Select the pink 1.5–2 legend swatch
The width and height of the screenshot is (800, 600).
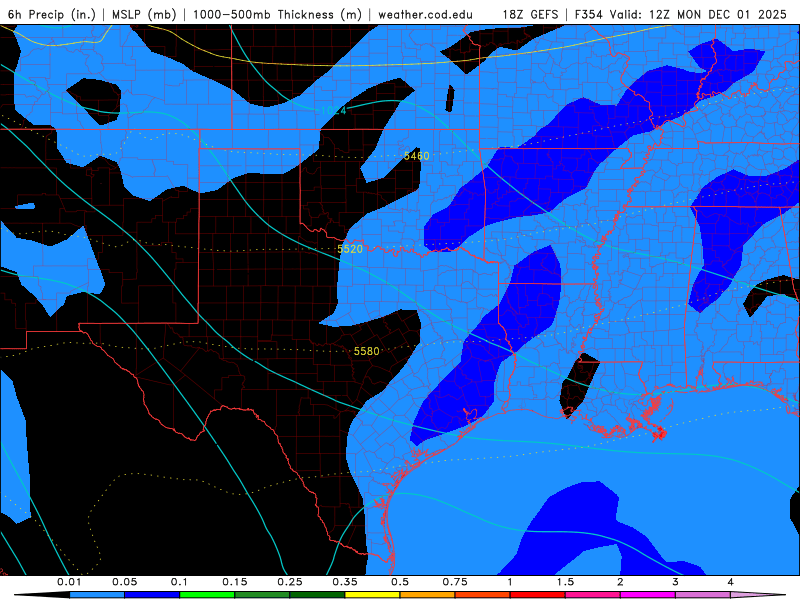[x=593, y=595]
